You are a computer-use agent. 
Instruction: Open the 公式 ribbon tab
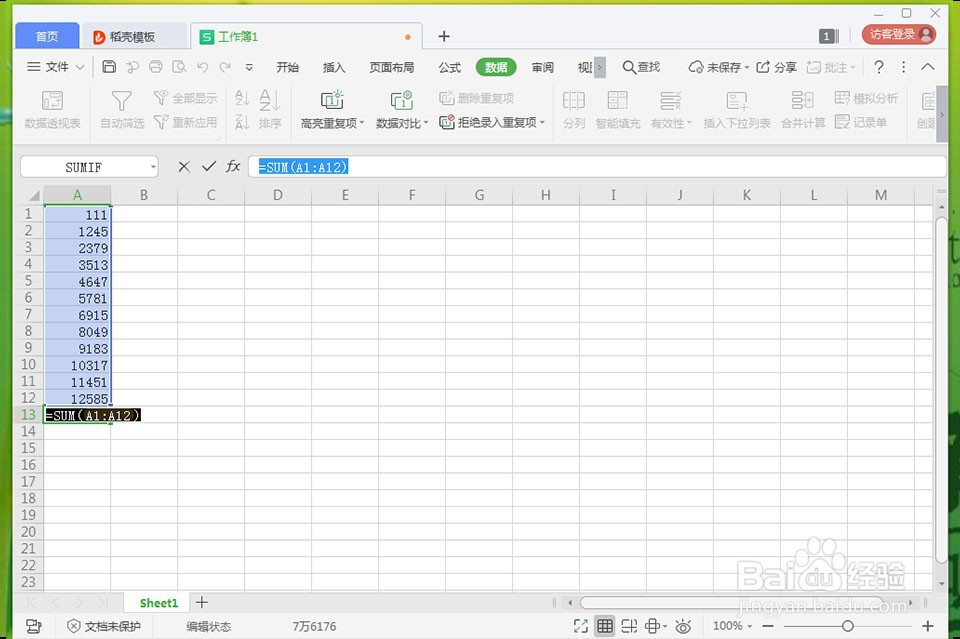tap(449, 67)
